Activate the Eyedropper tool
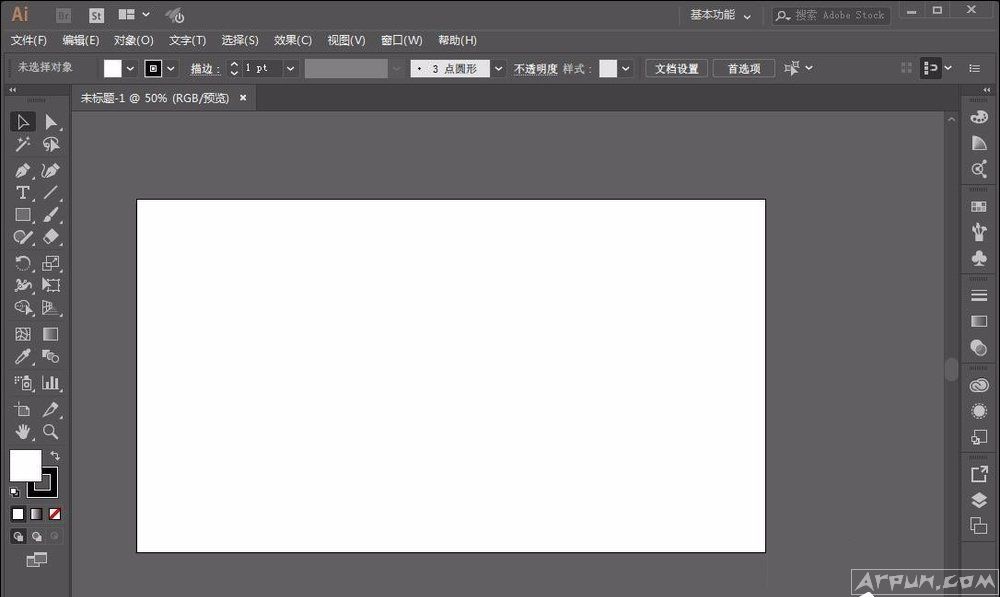The height and width of the screenshot is (597, 1000). (22, 357)
